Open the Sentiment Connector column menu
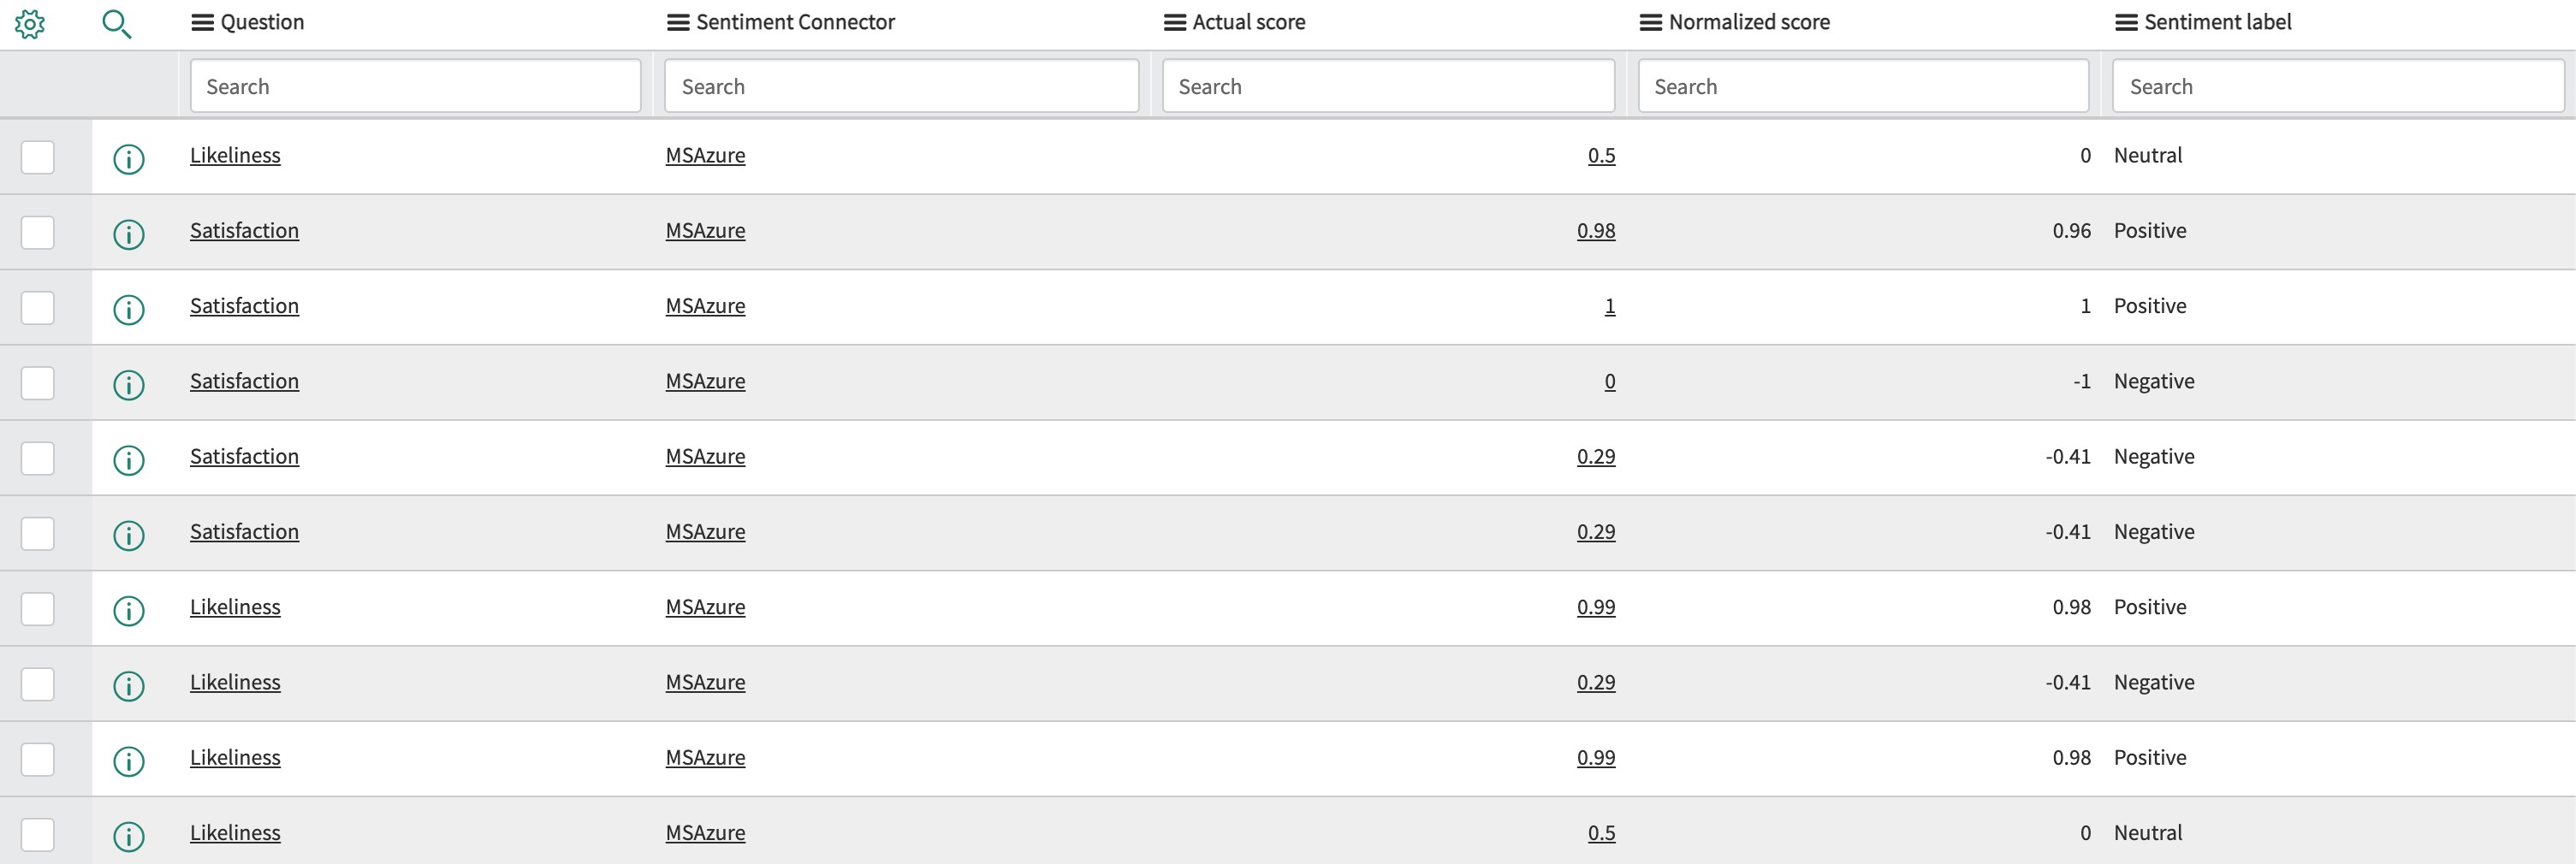This screenshot has height=864, width=2576. 679,21
